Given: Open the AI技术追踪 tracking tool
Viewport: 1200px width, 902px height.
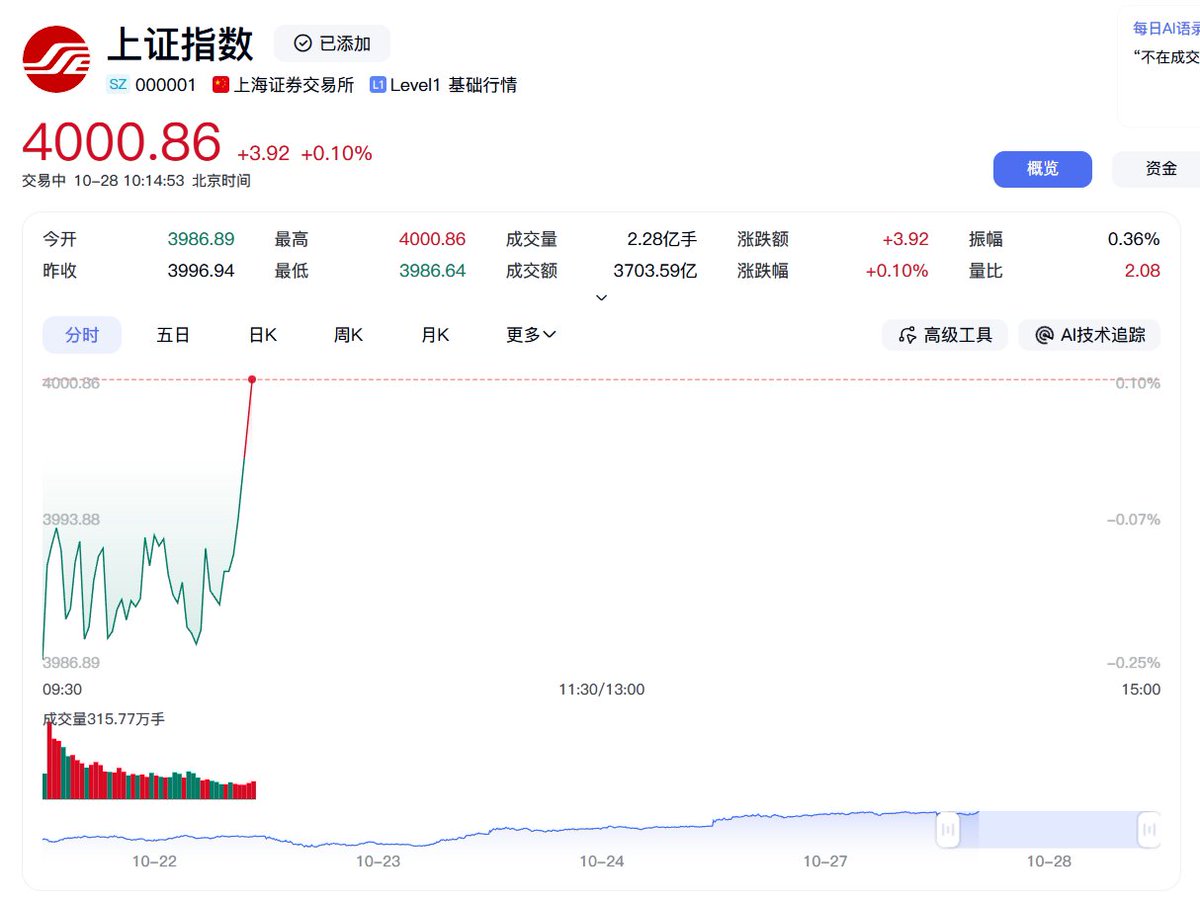Looking at the screenshot, I should (1089, 335).
